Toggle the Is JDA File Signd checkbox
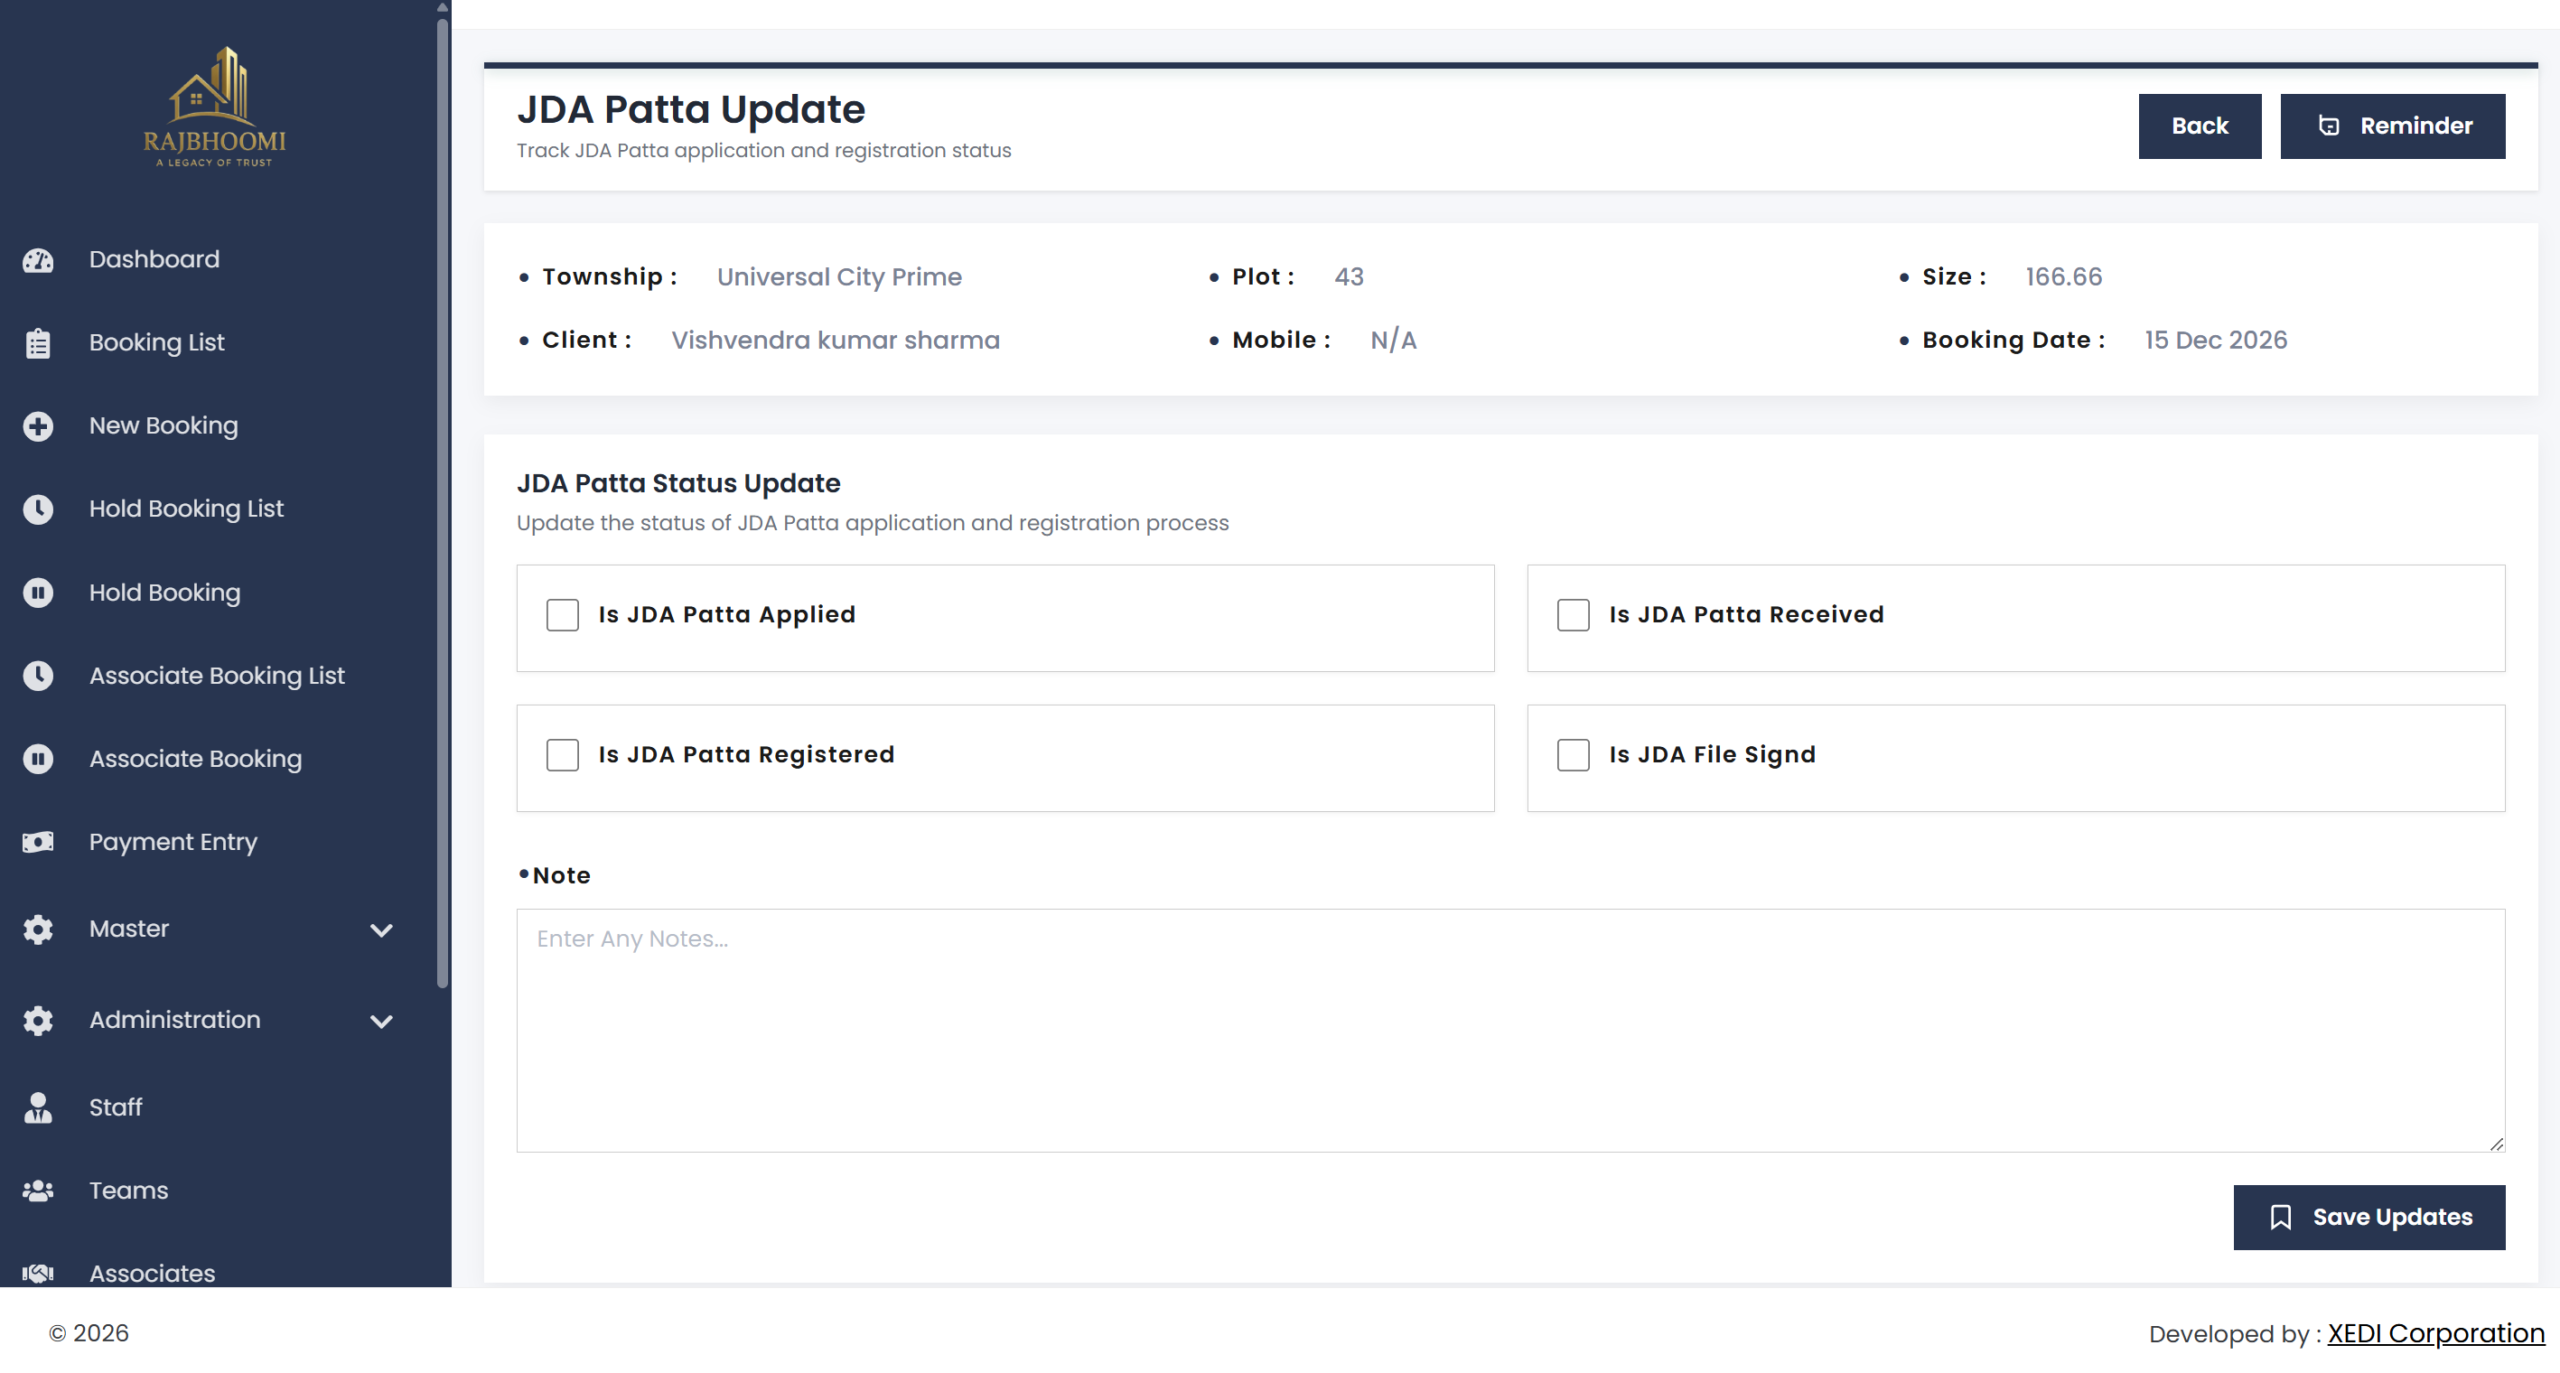 tap(1573, 755)
